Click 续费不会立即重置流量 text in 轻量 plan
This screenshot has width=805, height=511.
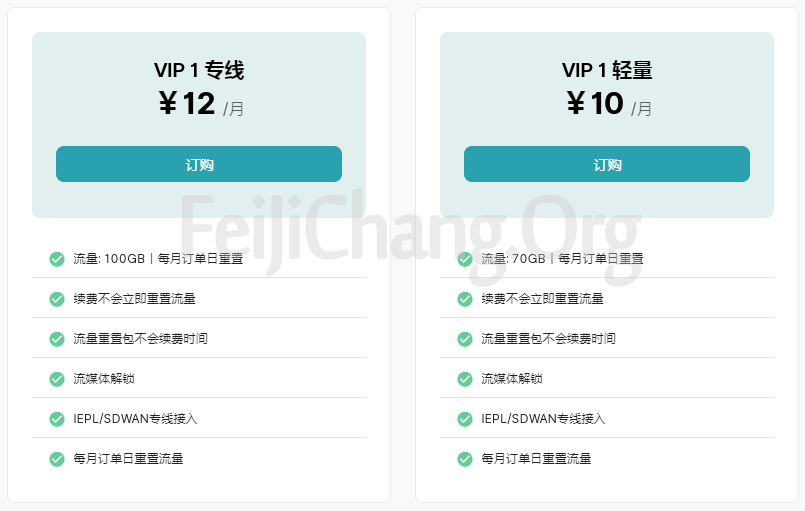point(542,299)
